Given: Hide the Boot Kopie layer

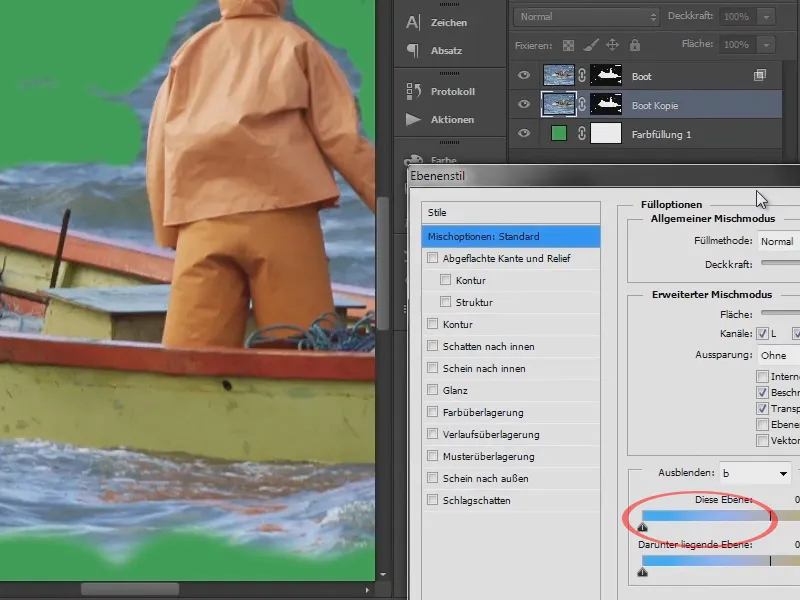Looking at the screenshot, I should [523, 105].
